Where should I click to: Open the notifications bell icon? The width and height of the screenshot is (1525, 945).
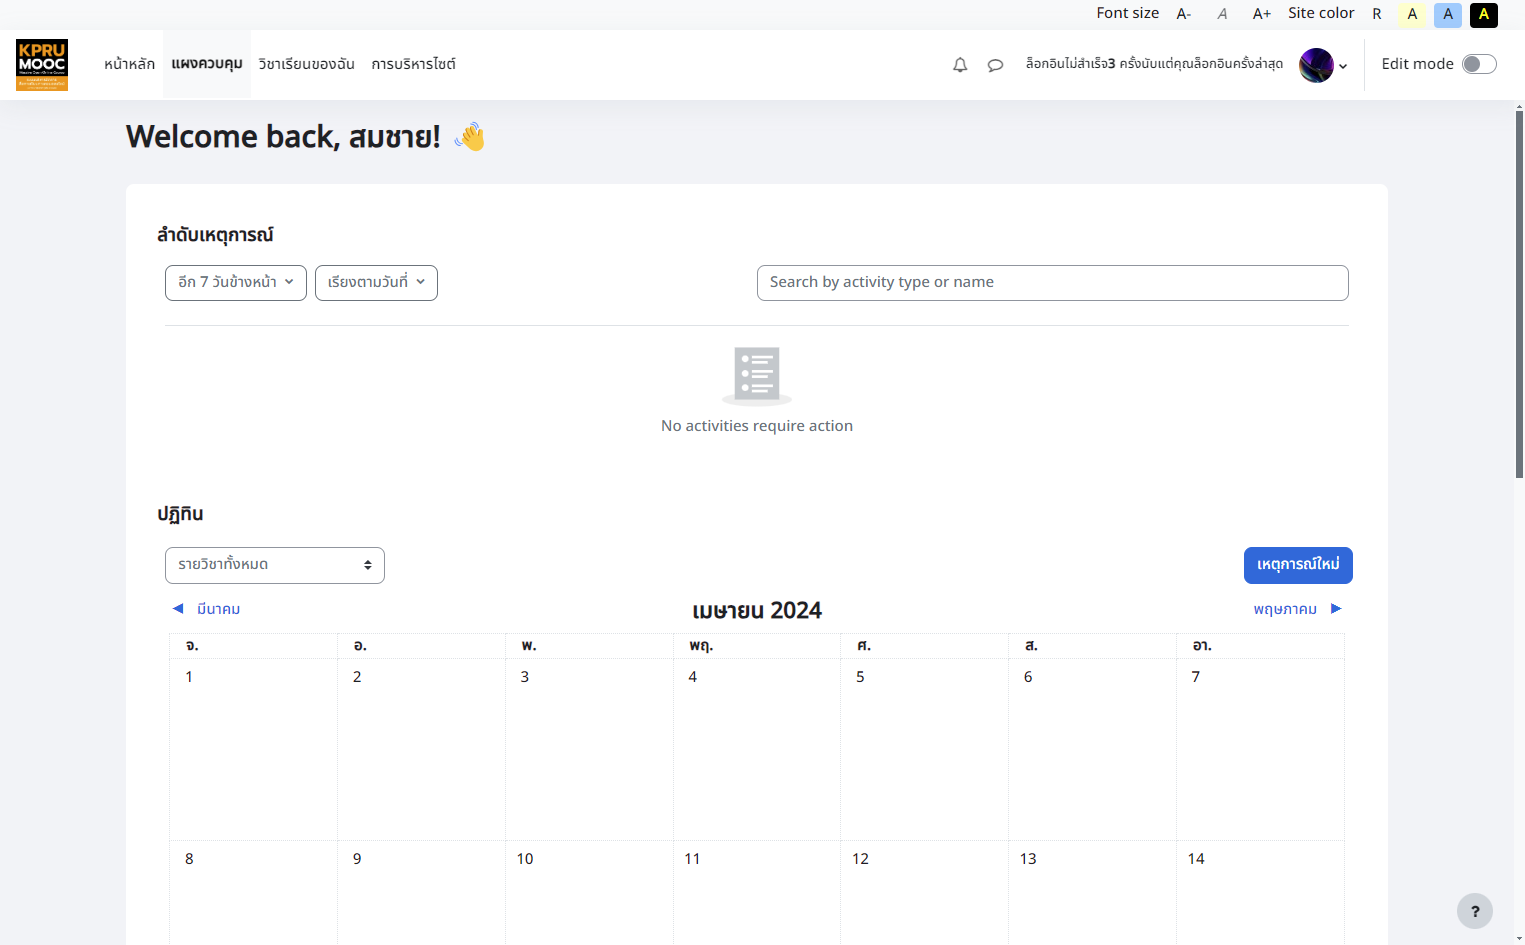pos(960,65)
